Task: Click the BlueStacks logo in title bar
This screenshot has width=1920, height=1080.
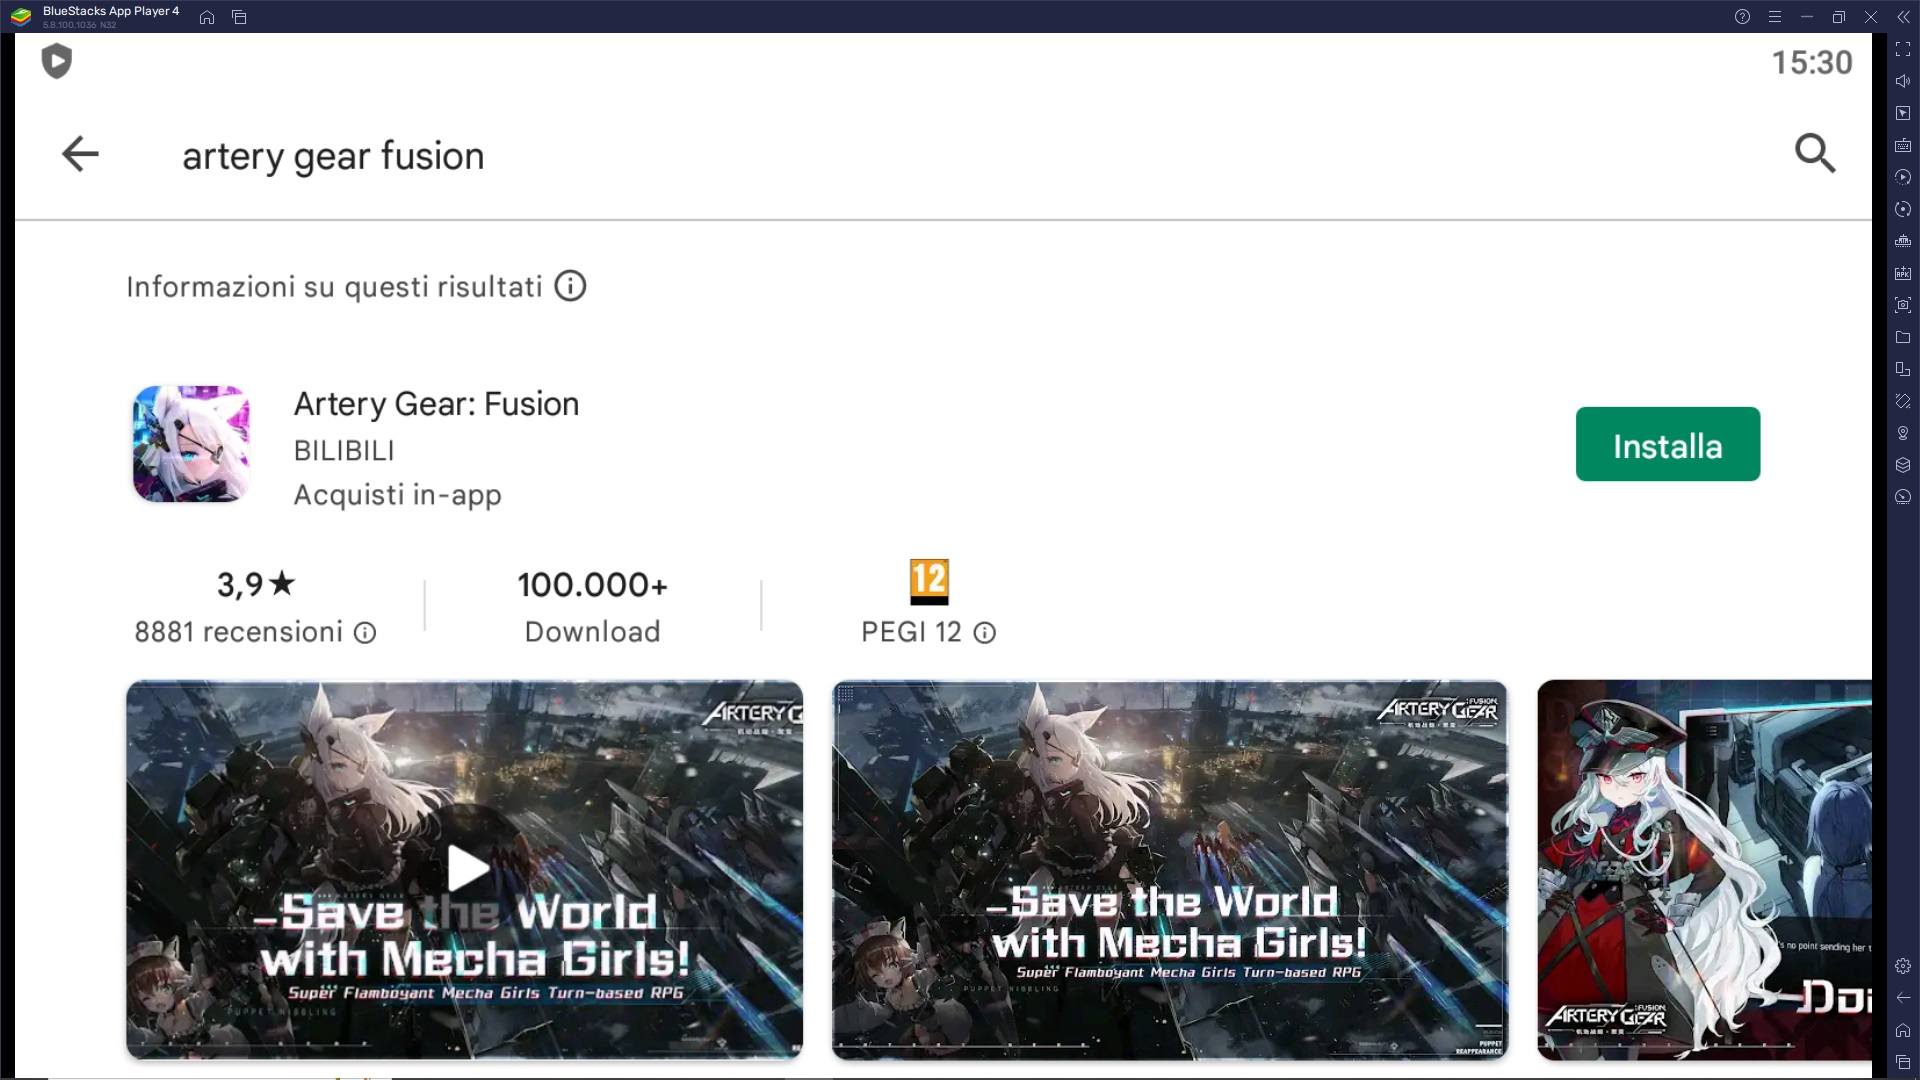Action: [21, 16]
